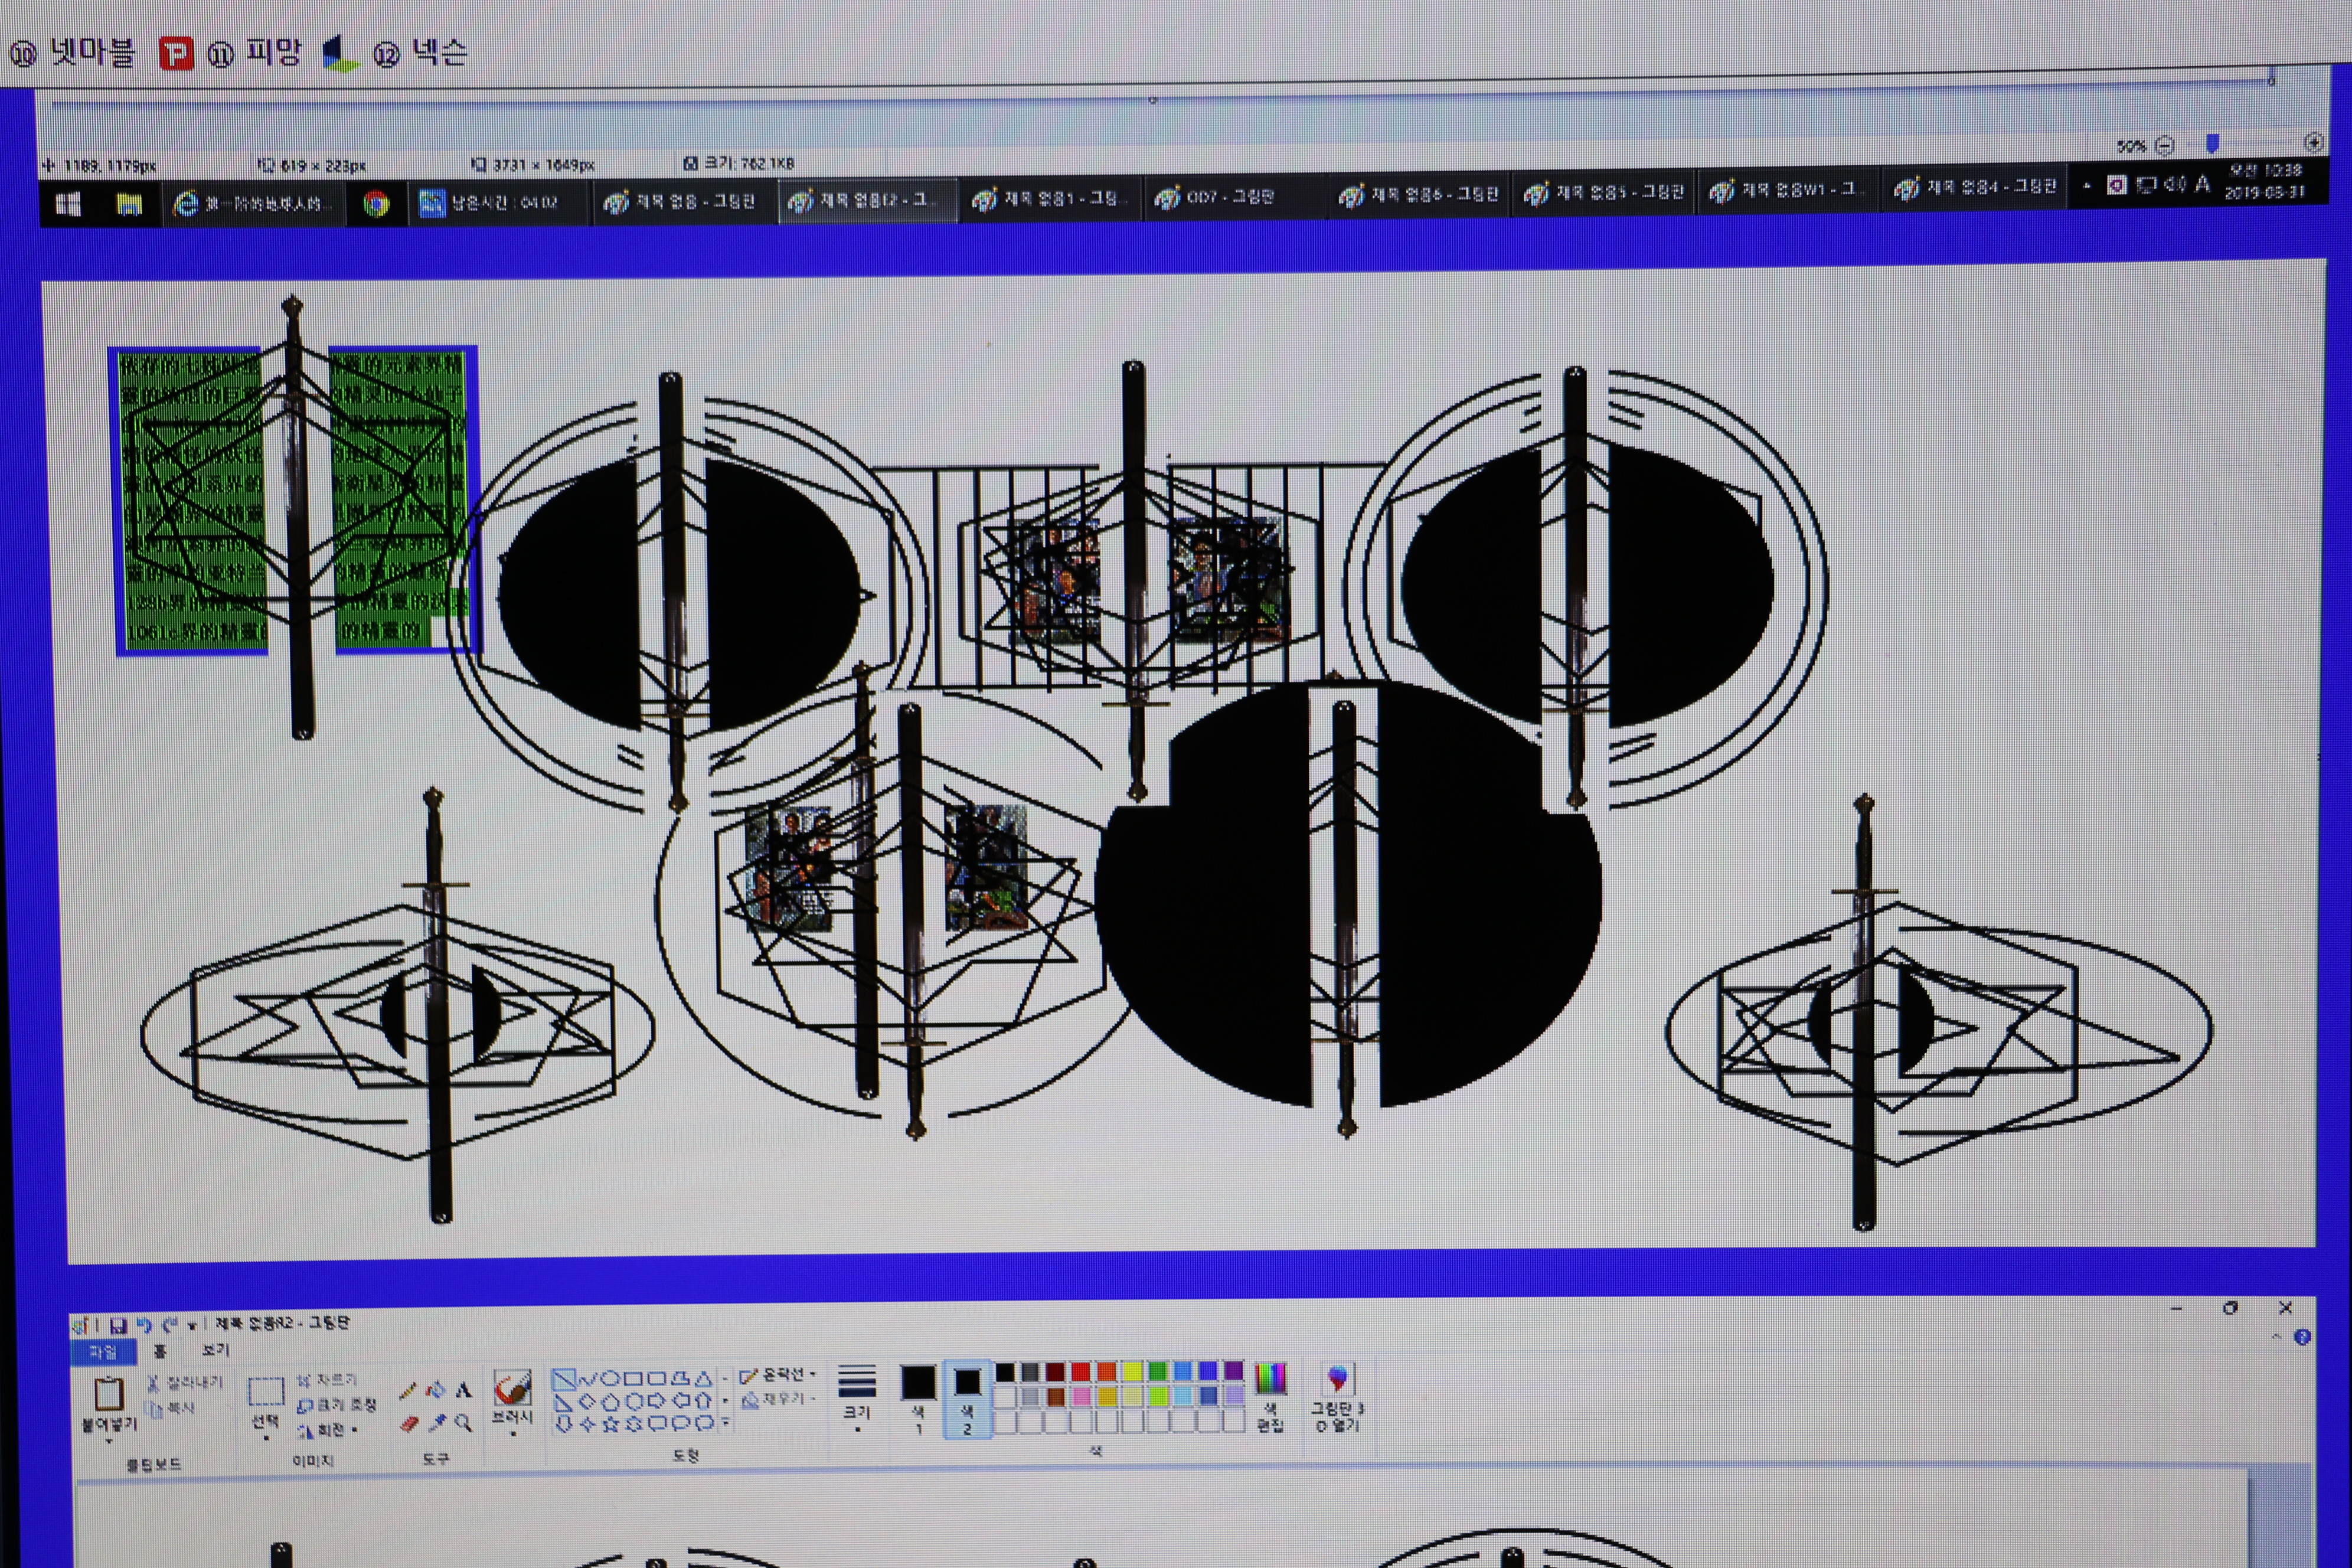Select the Text tool
Viewport: 2352px width, 1568px height.
(463, 1390)
